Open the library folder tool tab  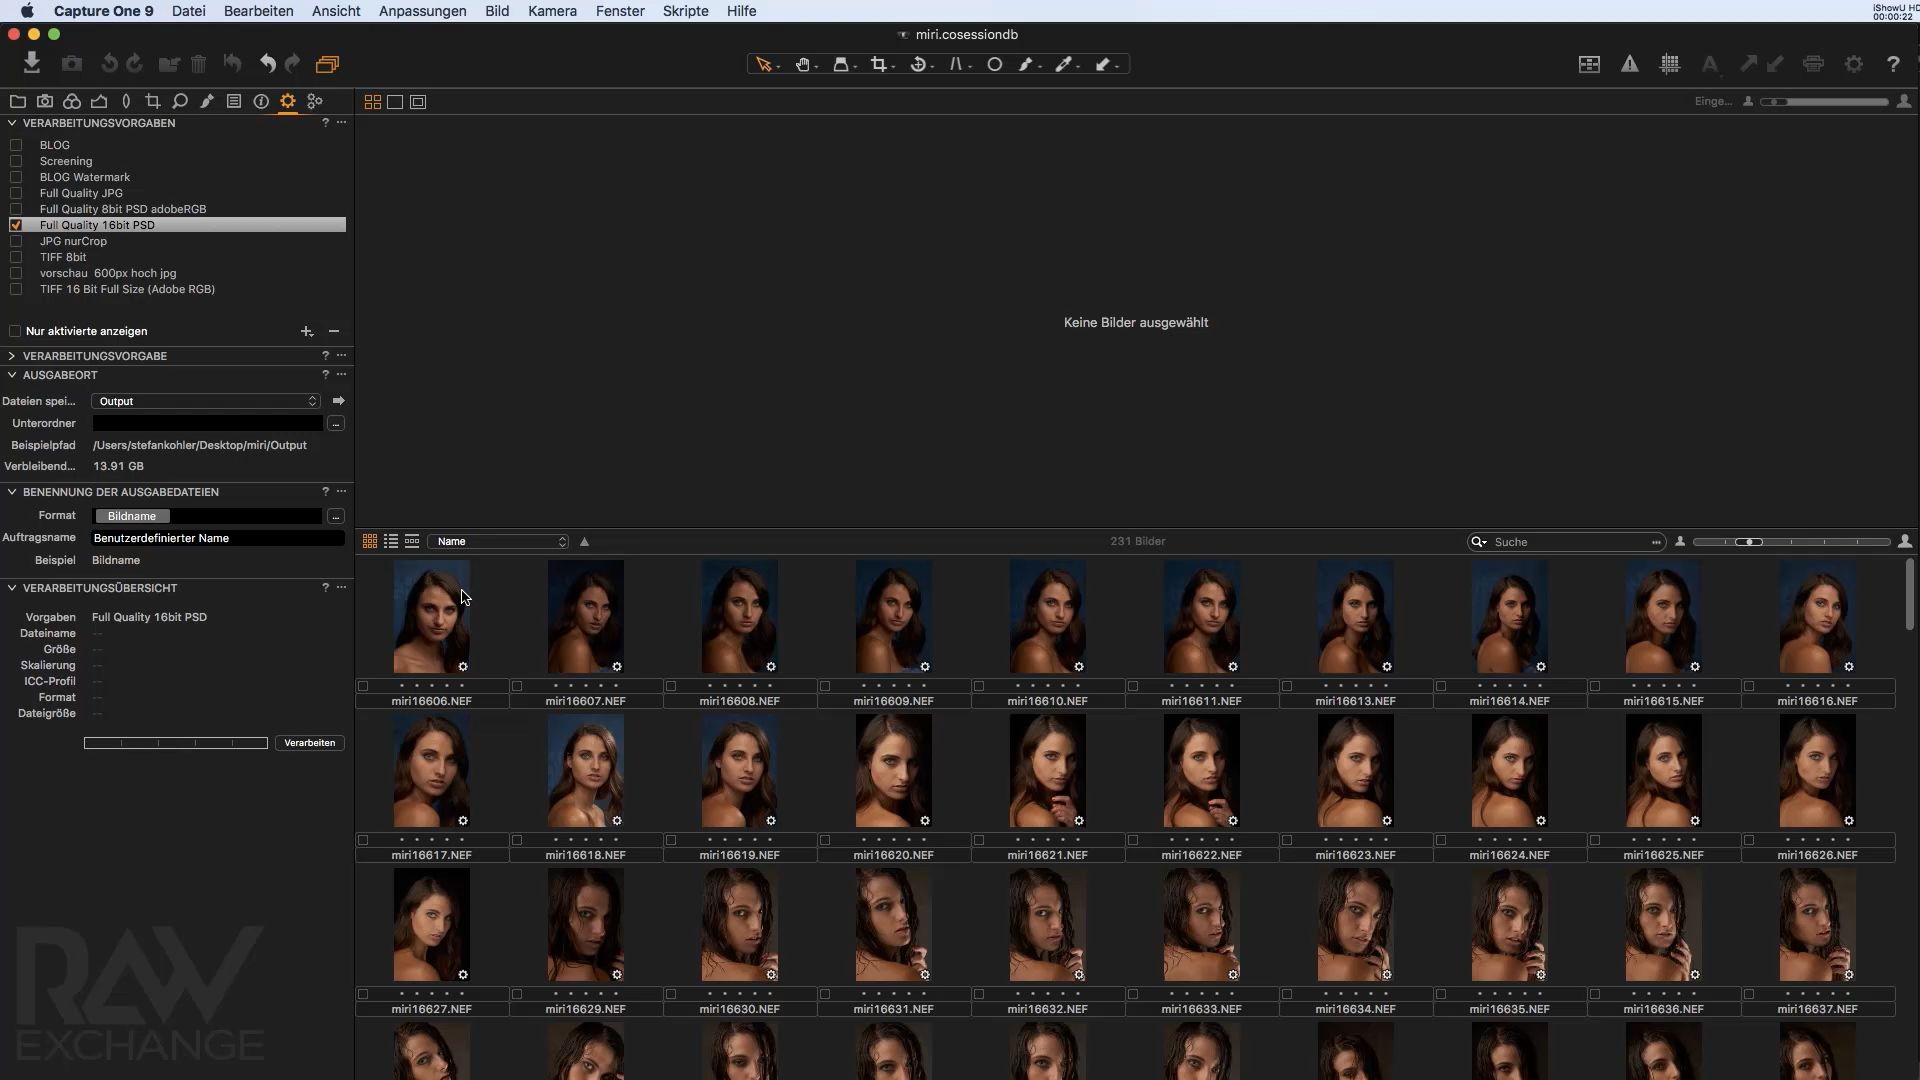pyautogui.click(x=17, y=101)
